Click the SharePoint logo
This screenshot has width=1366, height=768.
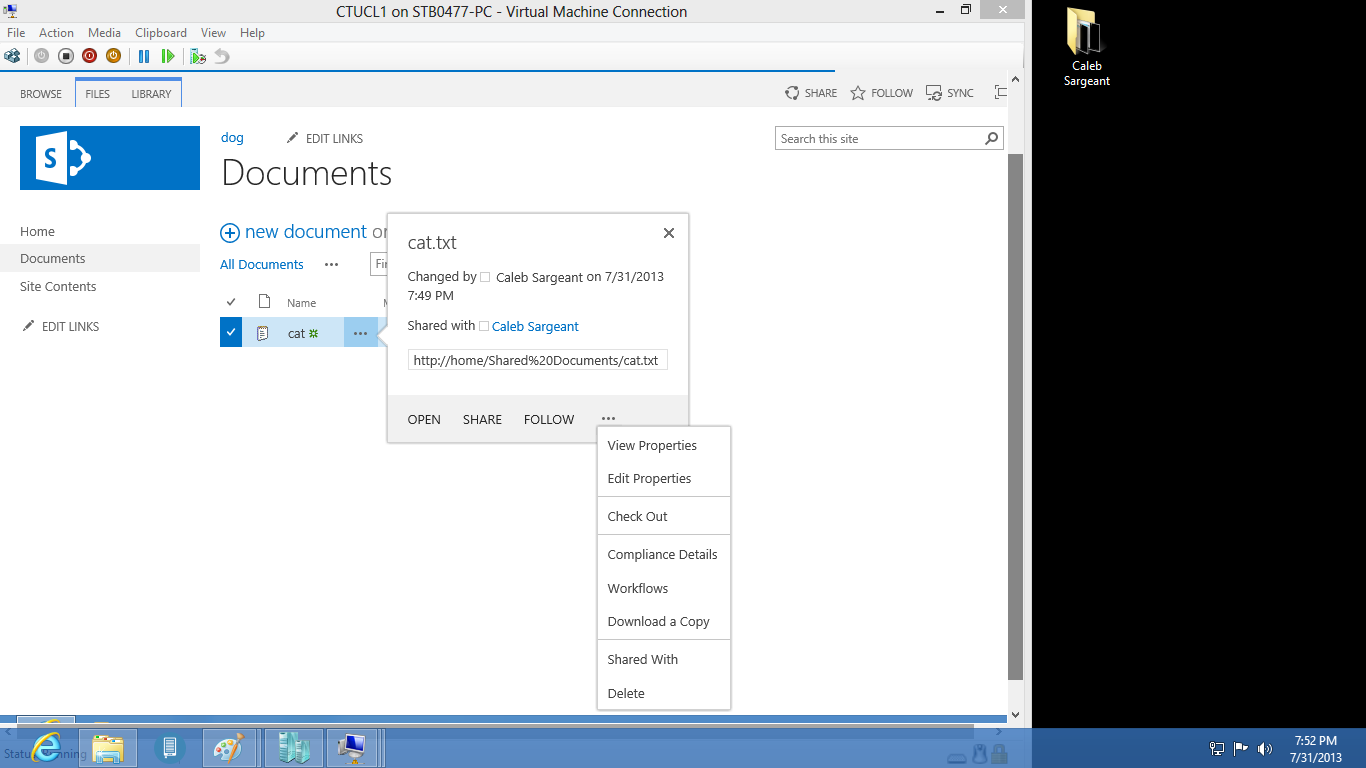pos(110,158)
